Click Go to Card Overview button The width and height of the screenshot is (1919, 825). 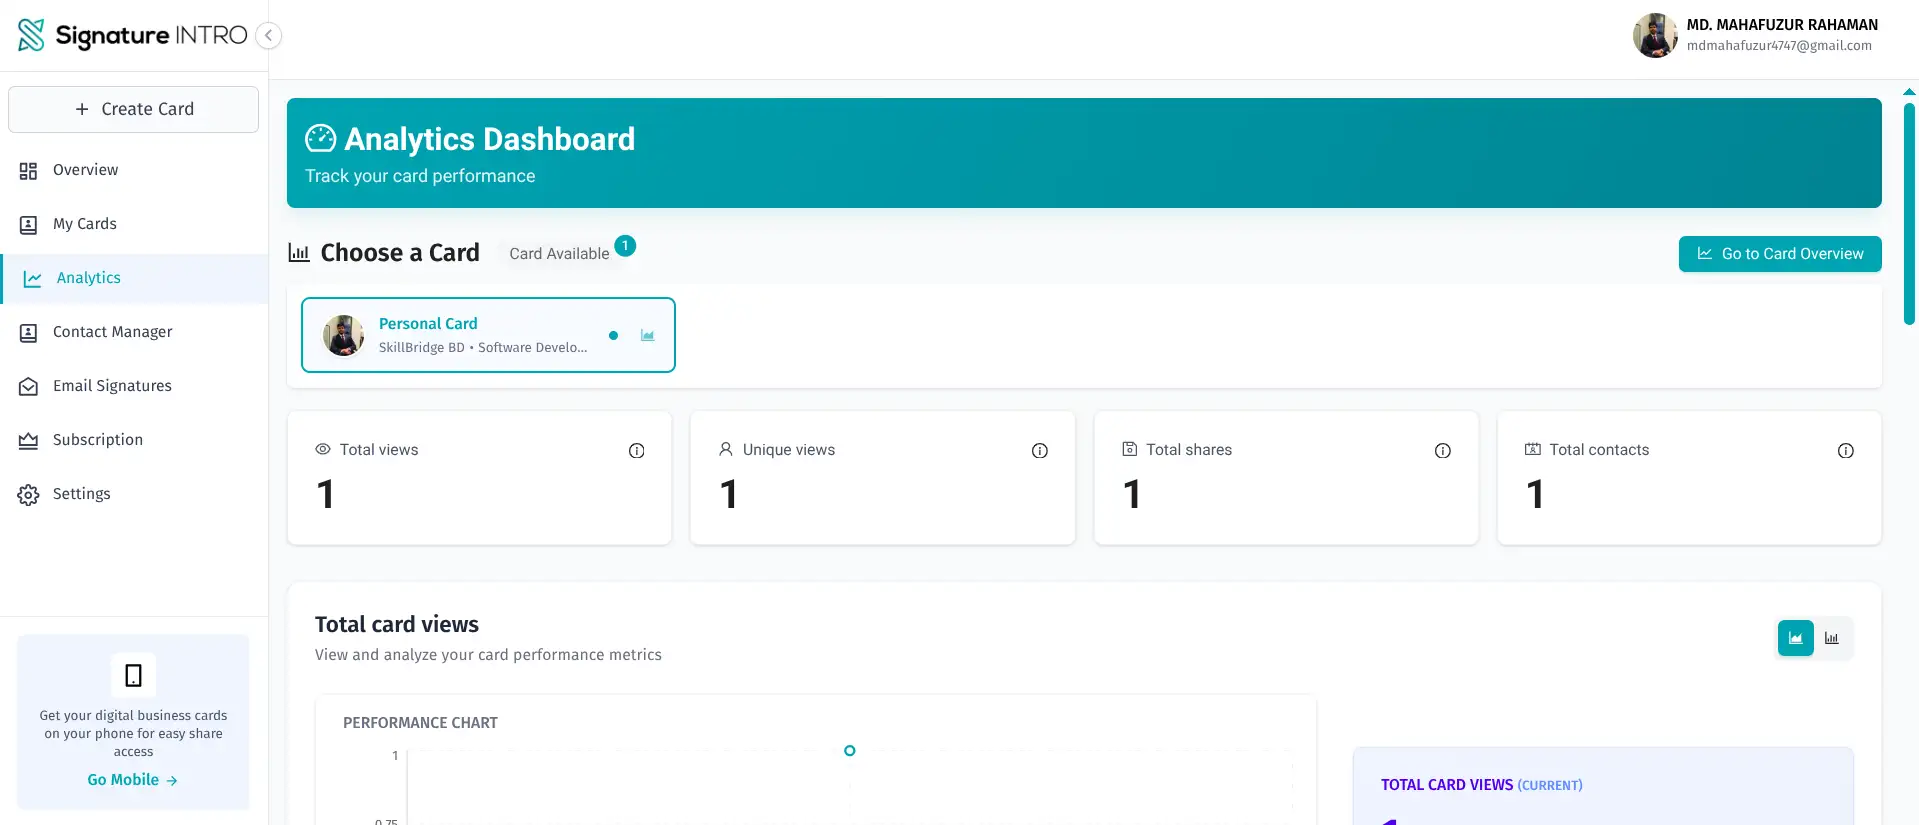(x=1779, y=254)
